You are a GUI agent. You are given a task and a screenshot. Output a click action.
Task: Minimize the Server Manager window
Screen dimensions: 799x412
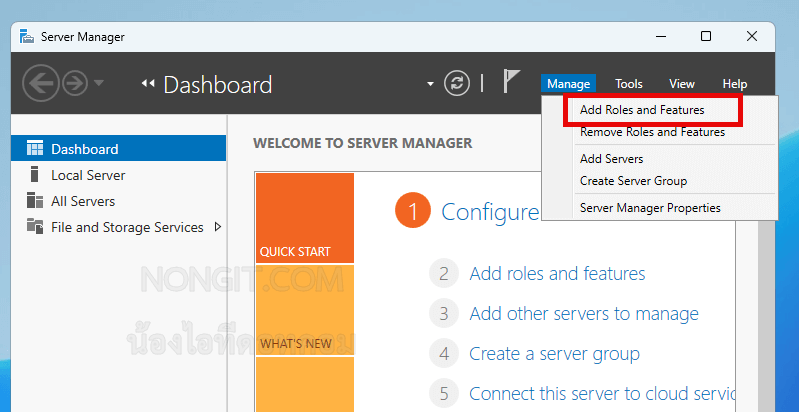pos(661,36)
